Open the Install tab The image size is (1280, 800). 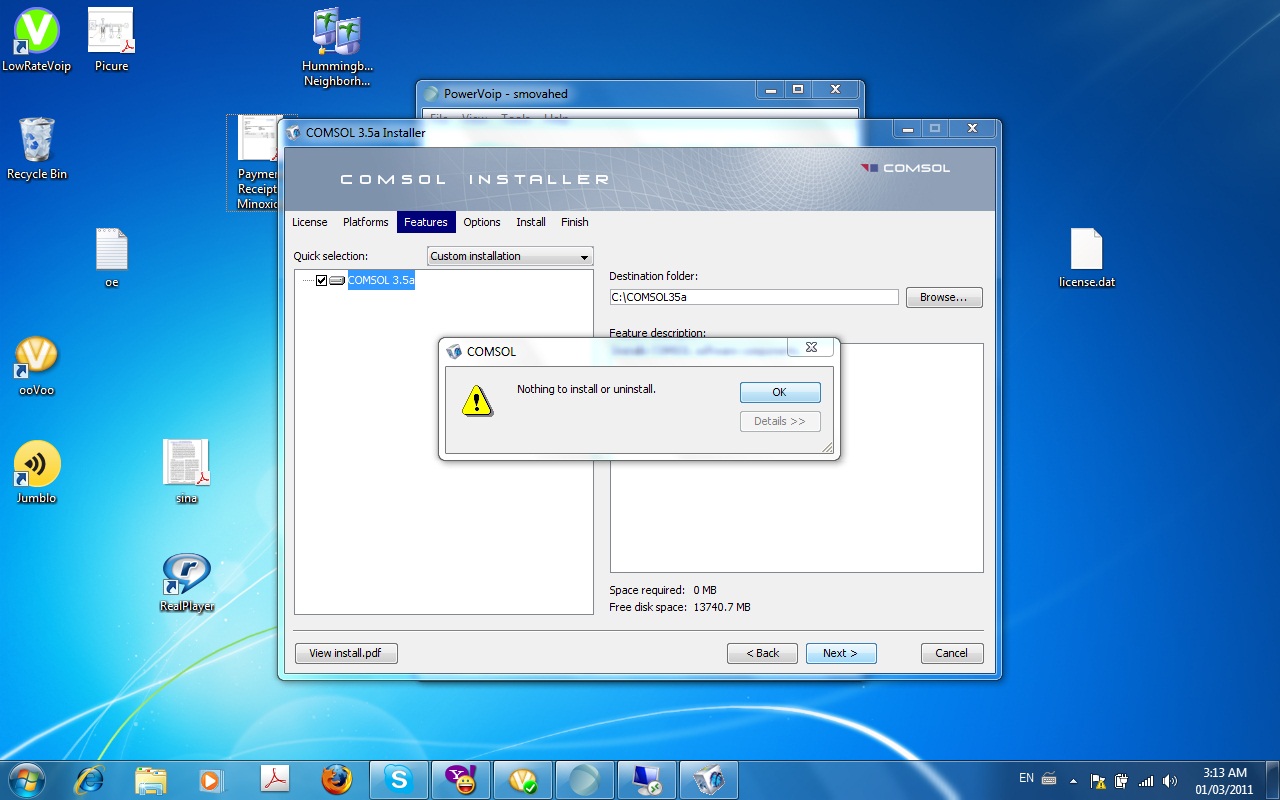click(531, 222)
